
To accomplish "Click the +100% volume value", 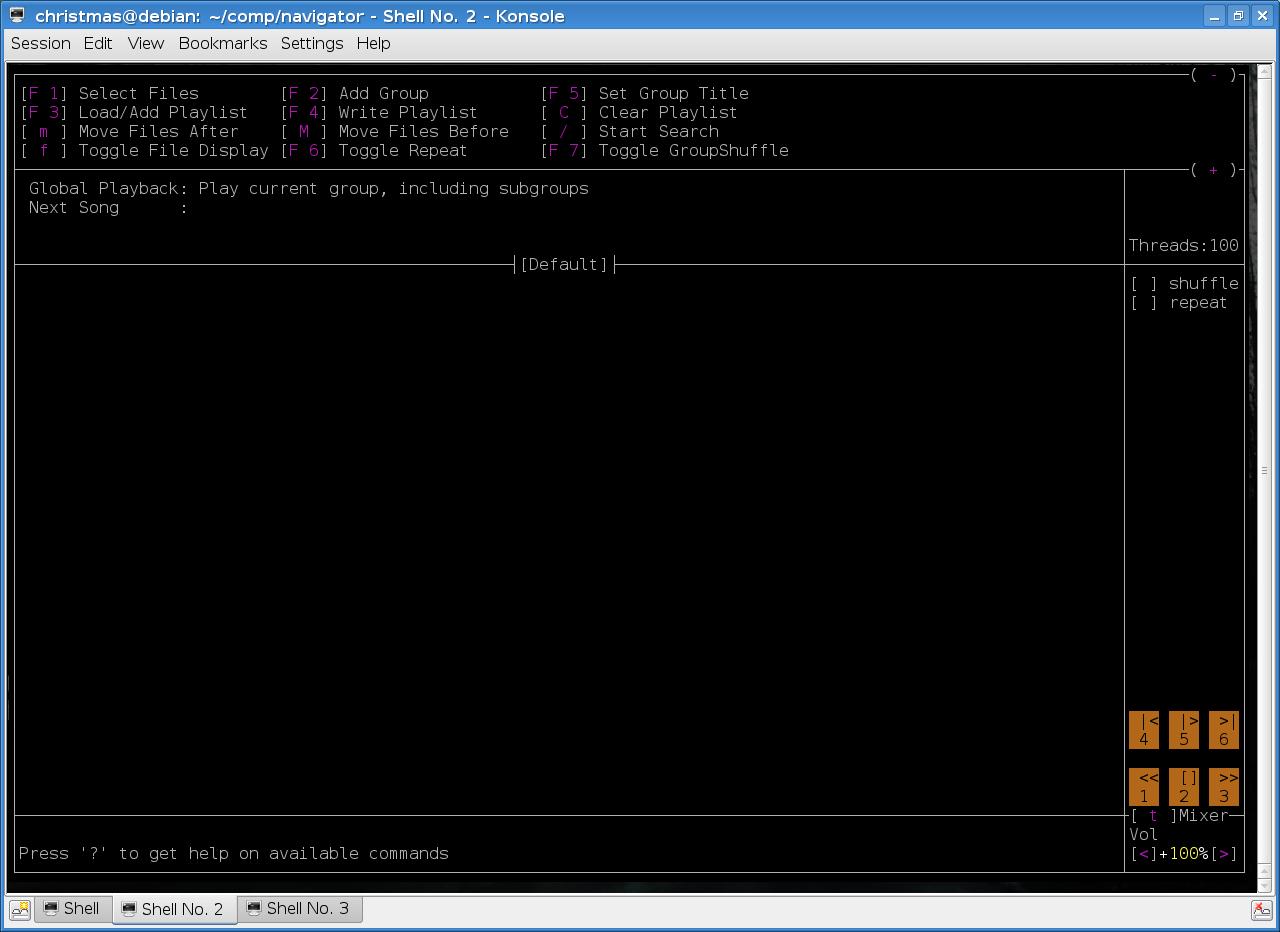I will [x=1184, y=853].
